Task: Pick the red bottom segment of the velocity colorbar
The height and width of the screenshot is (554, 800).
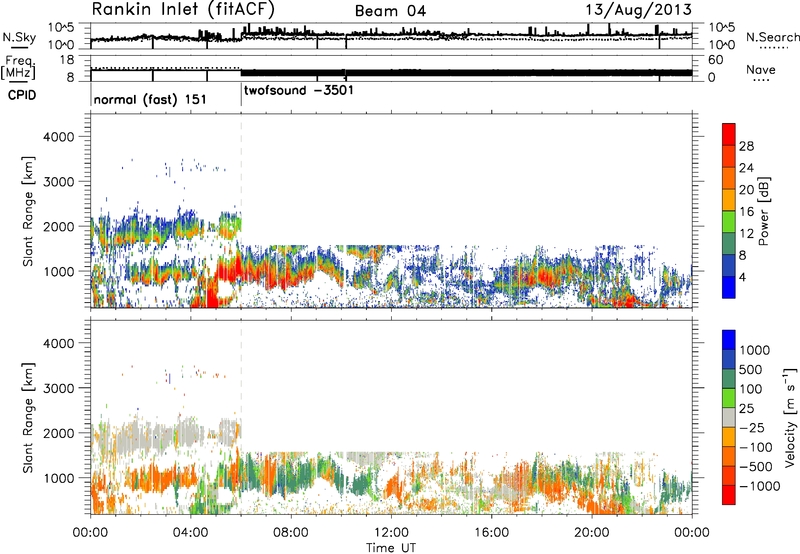Action: [x=729, y=495]
